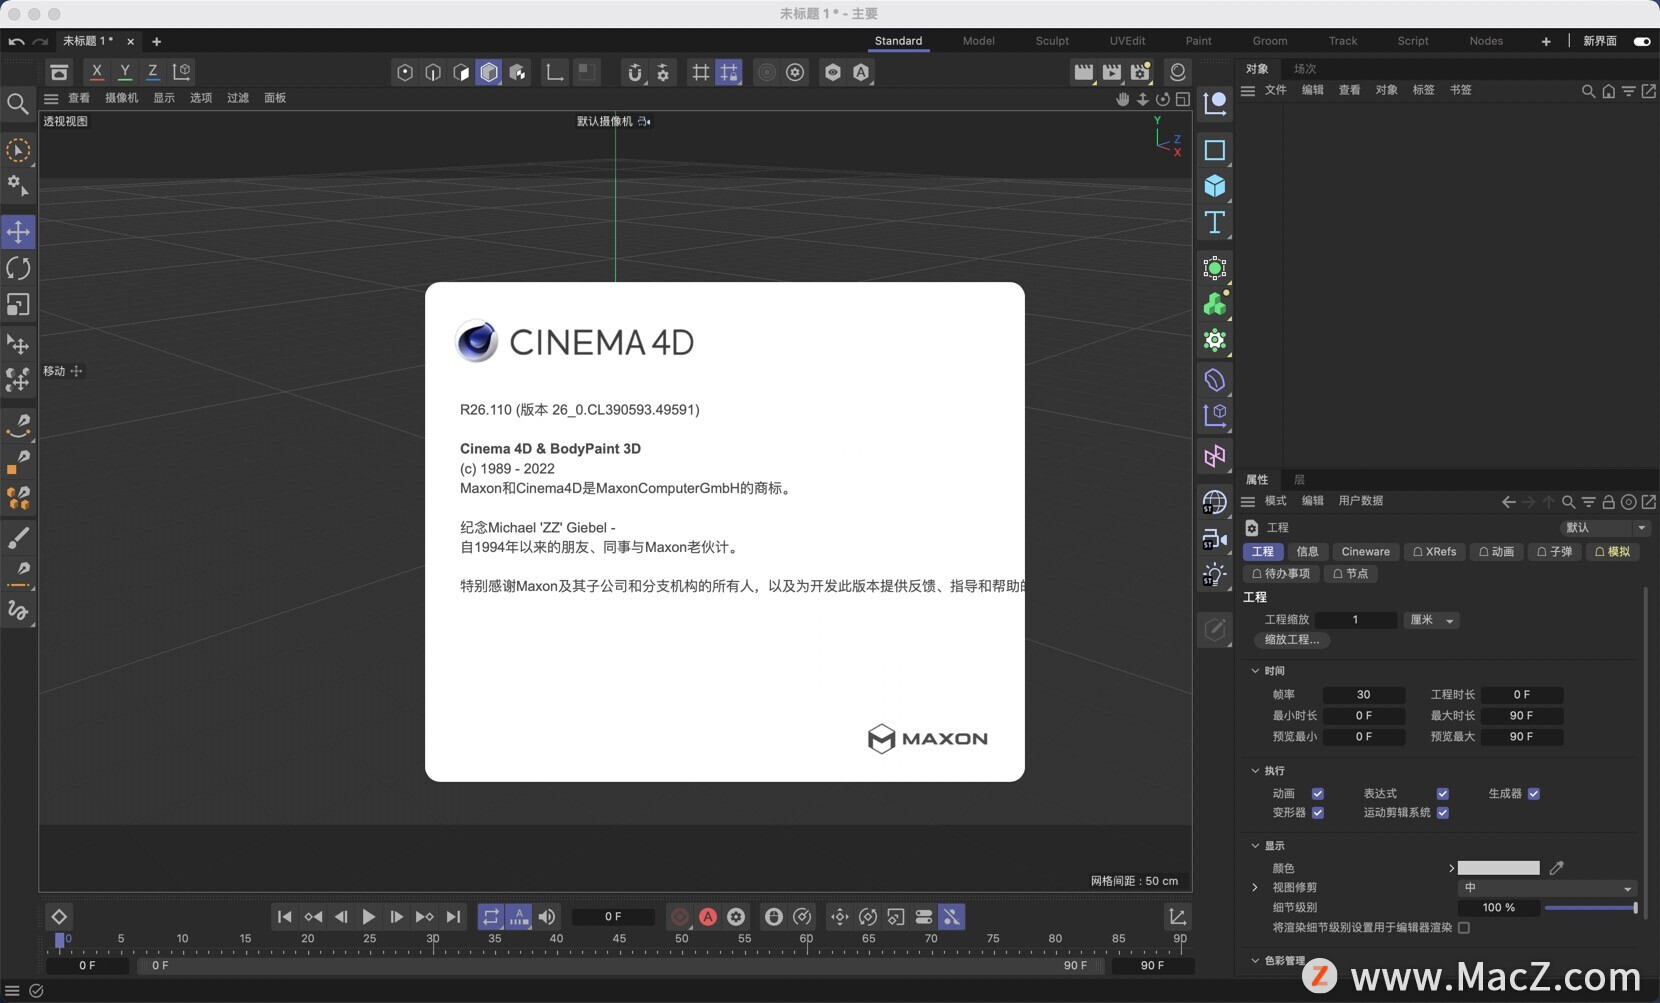The height and width of the screenshot is (1003, 1660).
Task: Click the 帧率 input field showing 30
Action: tap(1363, 695)
